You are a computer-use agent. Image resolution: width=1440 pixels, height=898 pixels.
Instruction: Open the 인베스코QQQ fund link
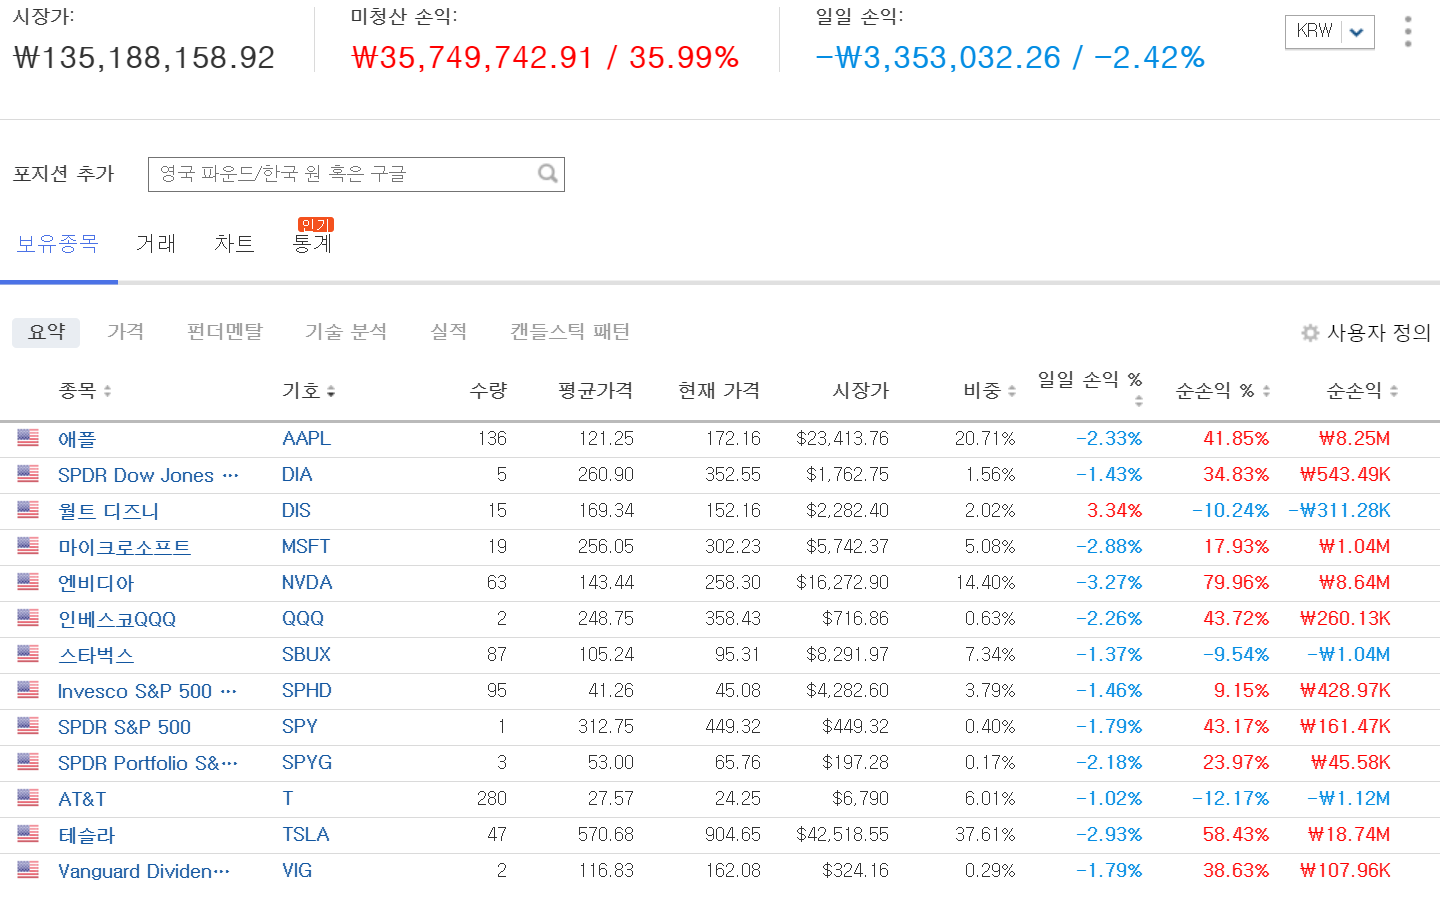pyautogui.click(x=117, y=619)
